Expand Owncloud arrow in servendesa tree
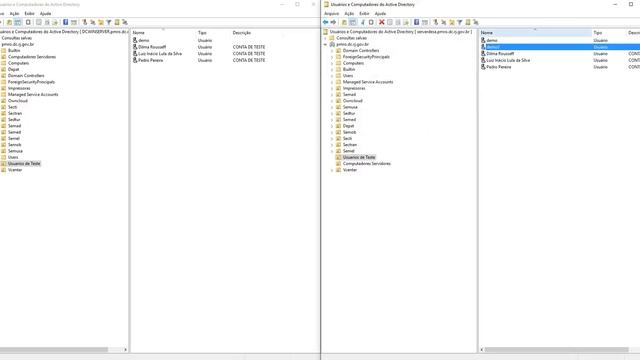Screen dimensions: 640x360 332,101
